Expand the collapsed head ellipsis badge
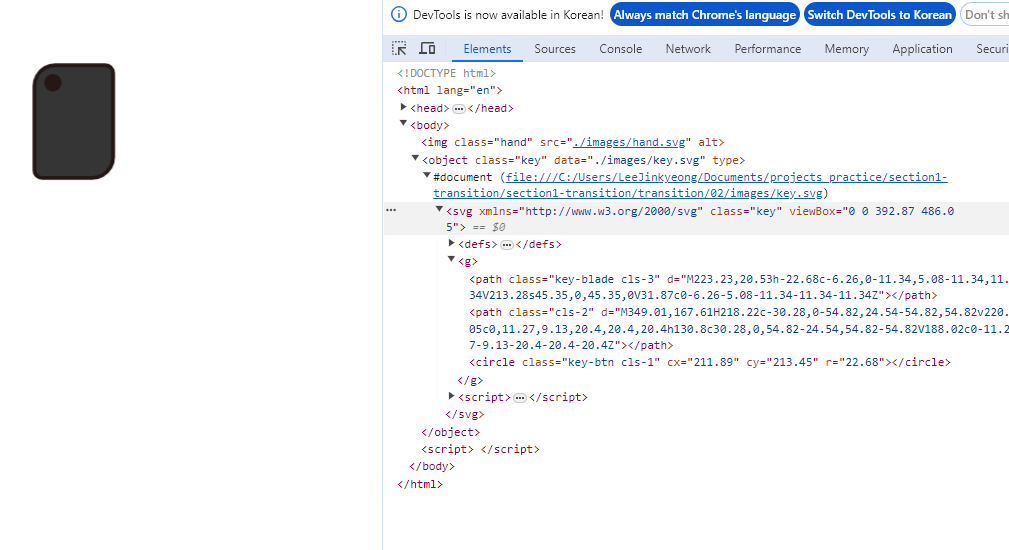This screenshot has height=550, width=1009. (459, 109)
